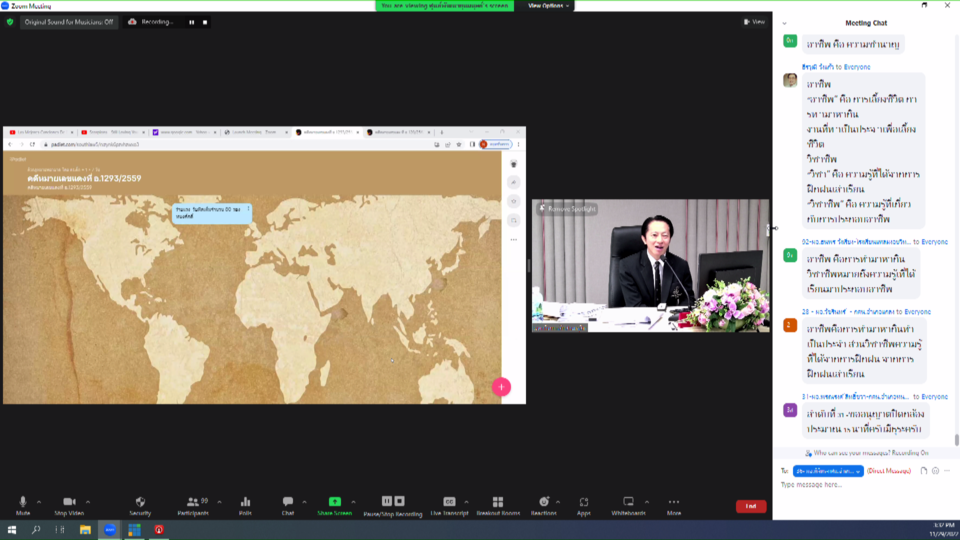Click the Padlet sidebar trash icon

click(514, 164)
